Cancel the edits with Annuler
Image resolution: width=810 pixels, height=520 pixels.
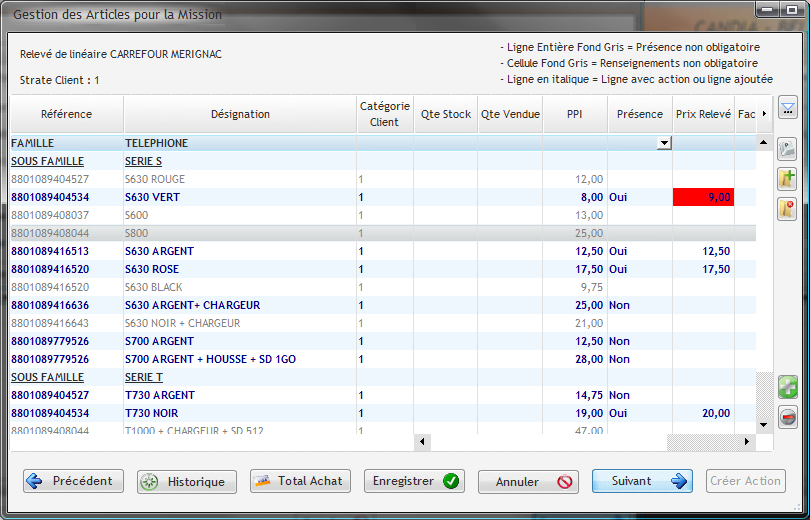(x=528, y=481)
